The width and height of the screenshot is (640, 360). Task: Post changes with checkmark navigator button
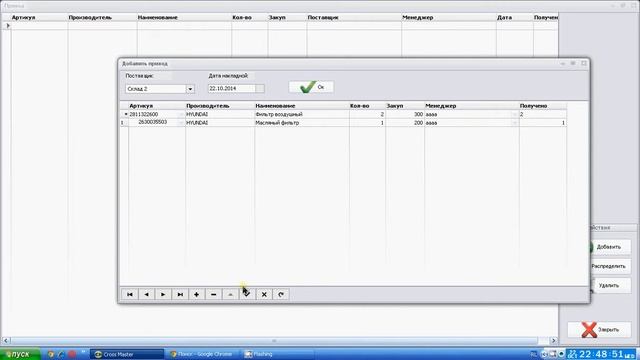[247, 294]
